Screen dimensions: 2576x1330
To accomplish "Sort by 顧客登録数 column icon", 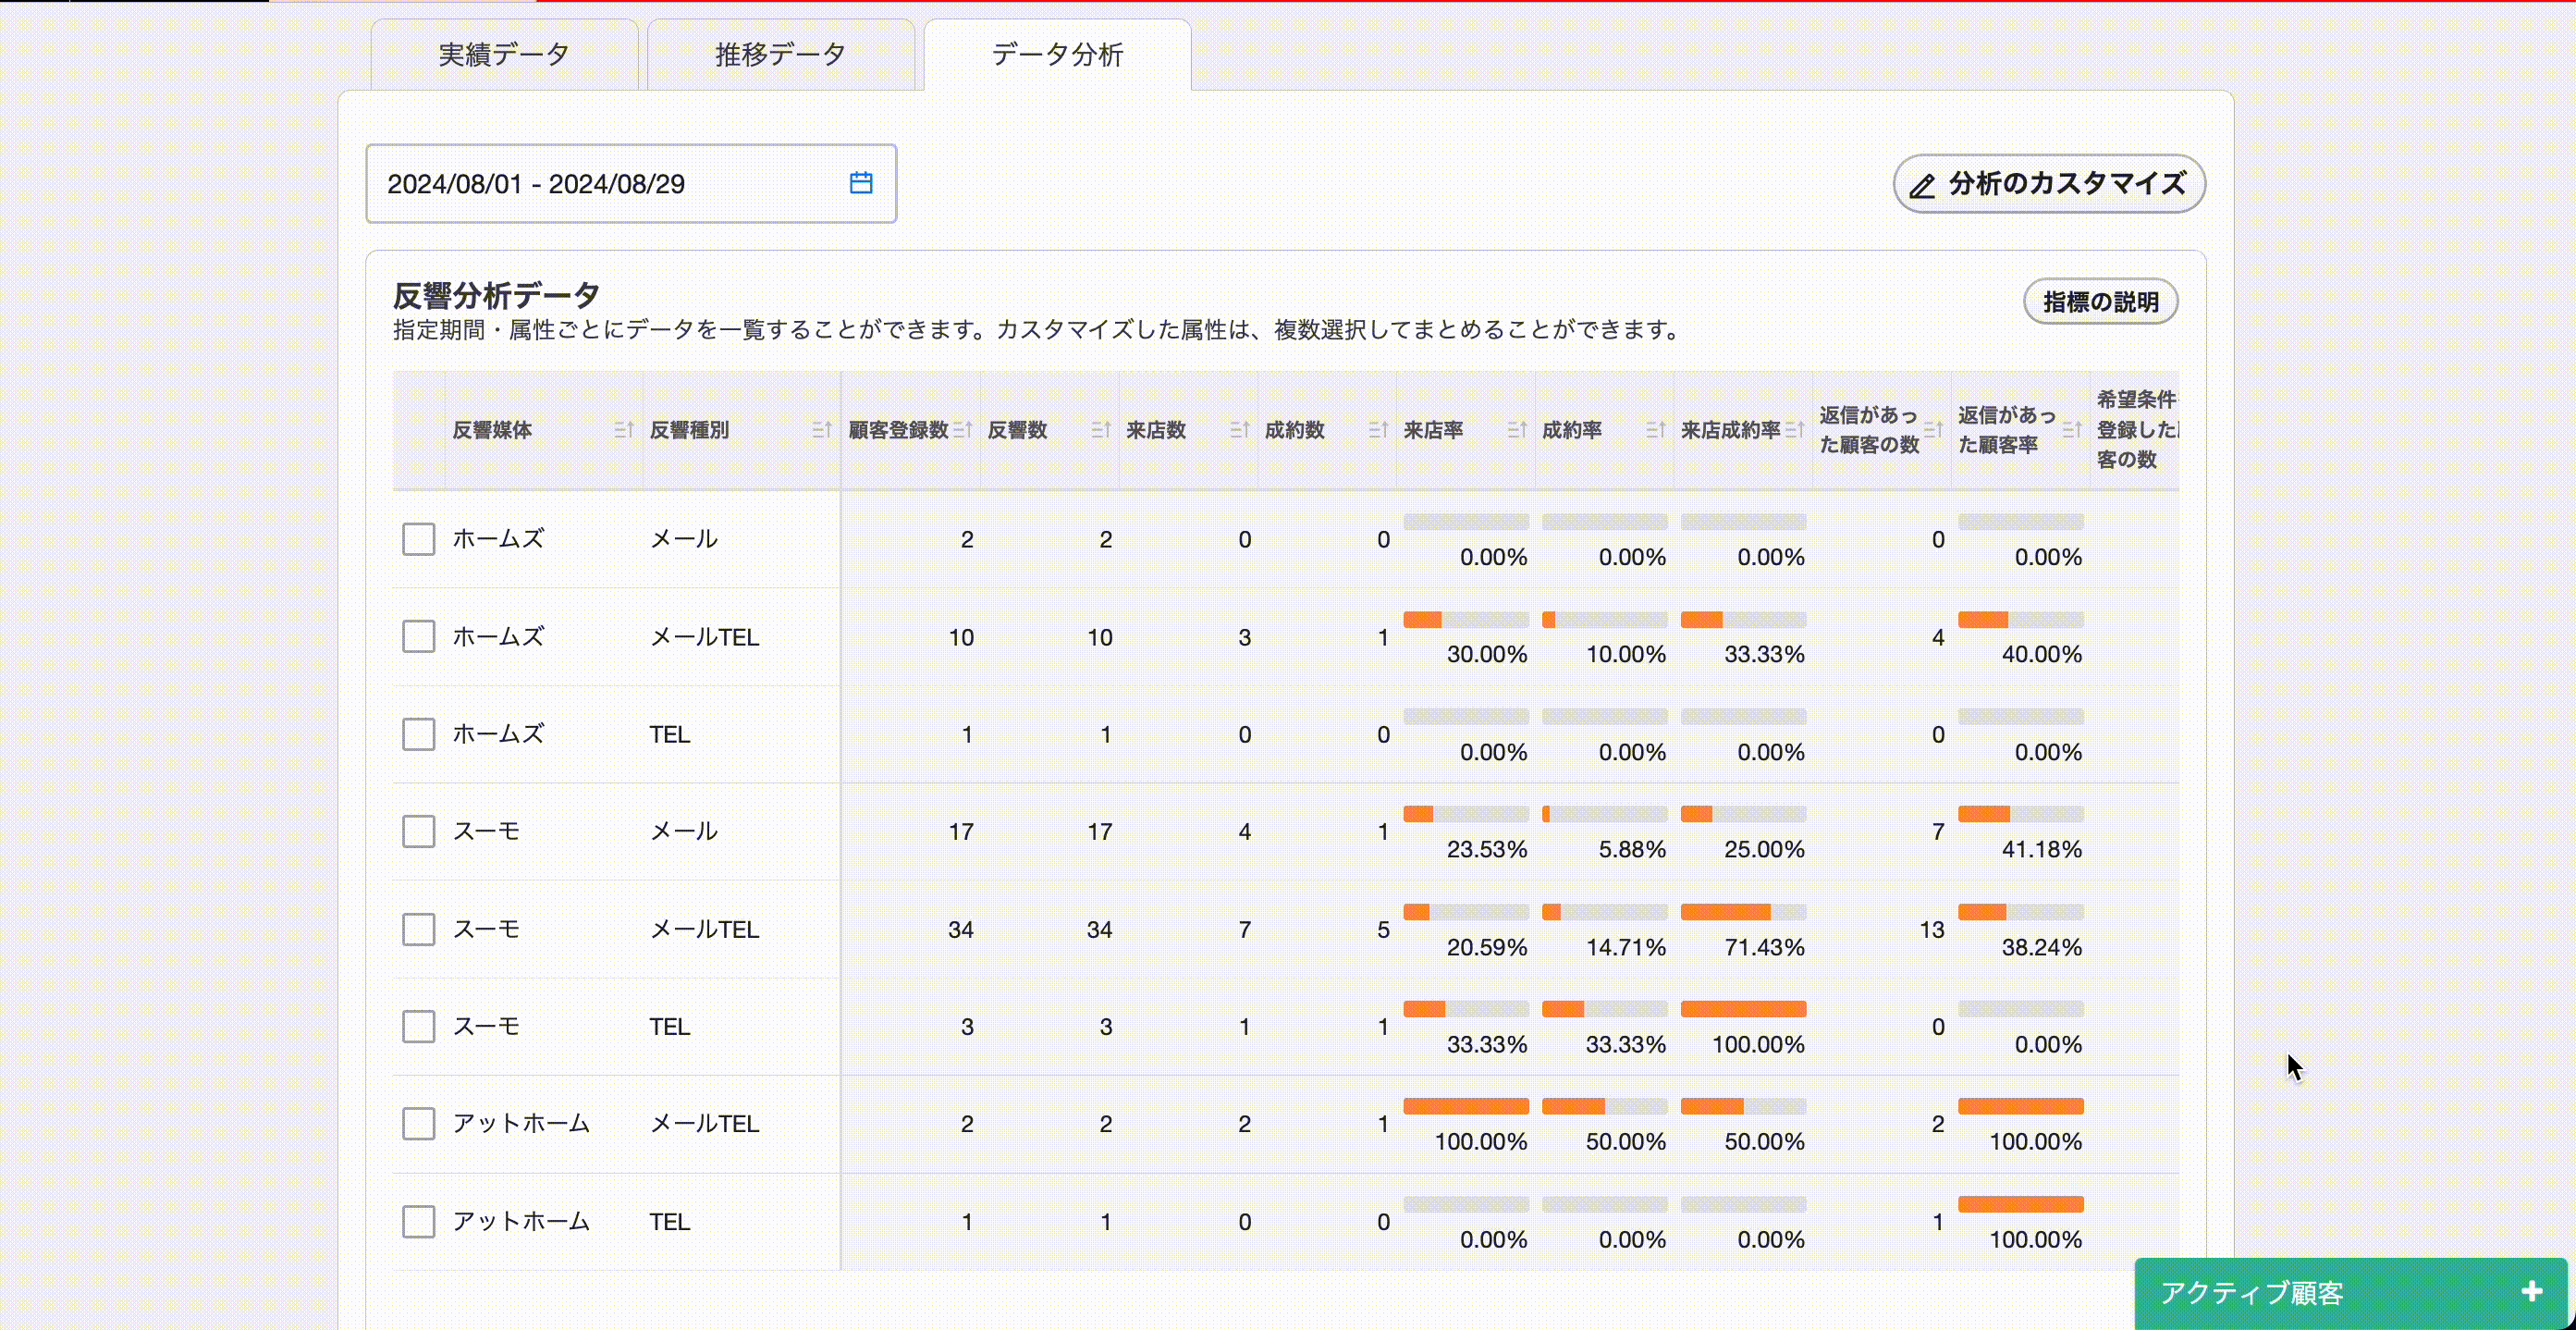I will click(x=962, y=430).
